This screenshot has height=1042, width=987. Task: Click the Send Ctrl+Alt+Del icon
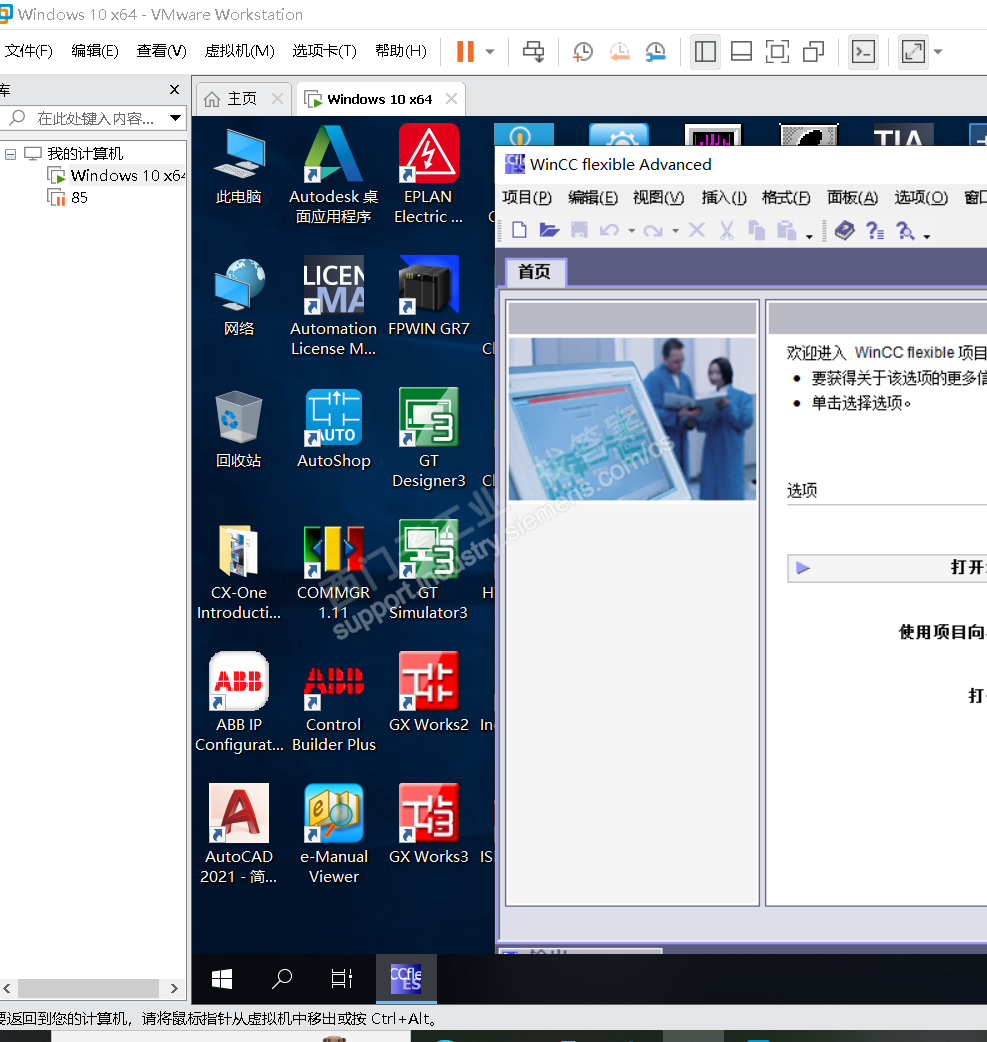coord(533,51)
